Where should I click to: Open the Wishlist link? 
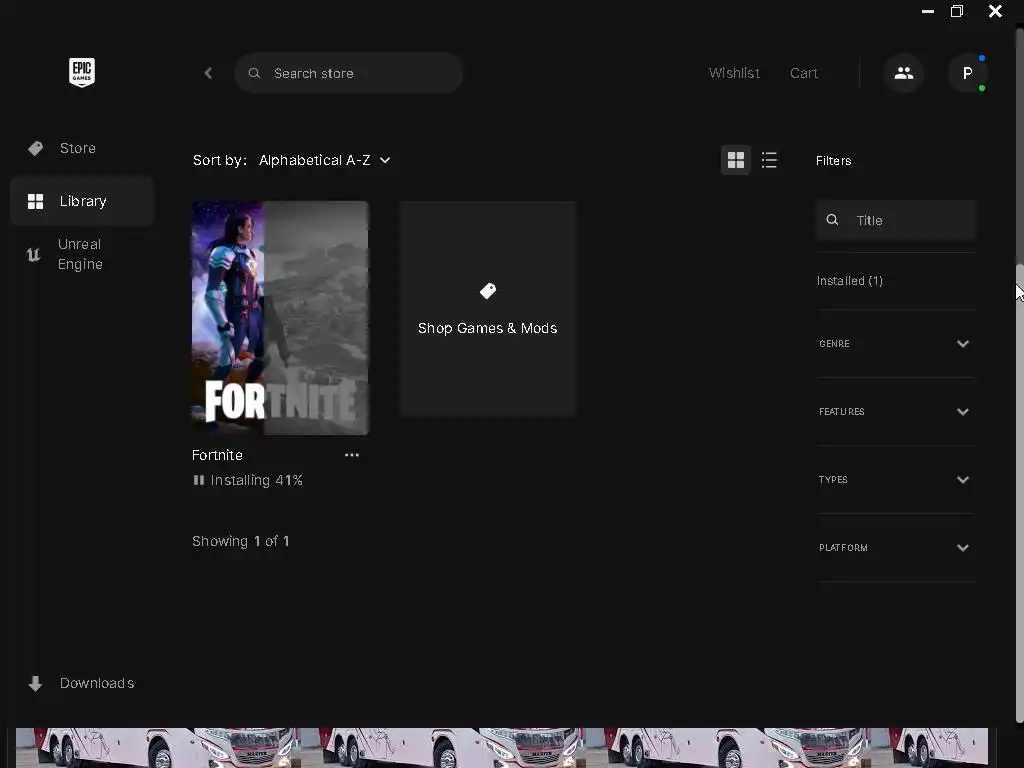(734, 73)
